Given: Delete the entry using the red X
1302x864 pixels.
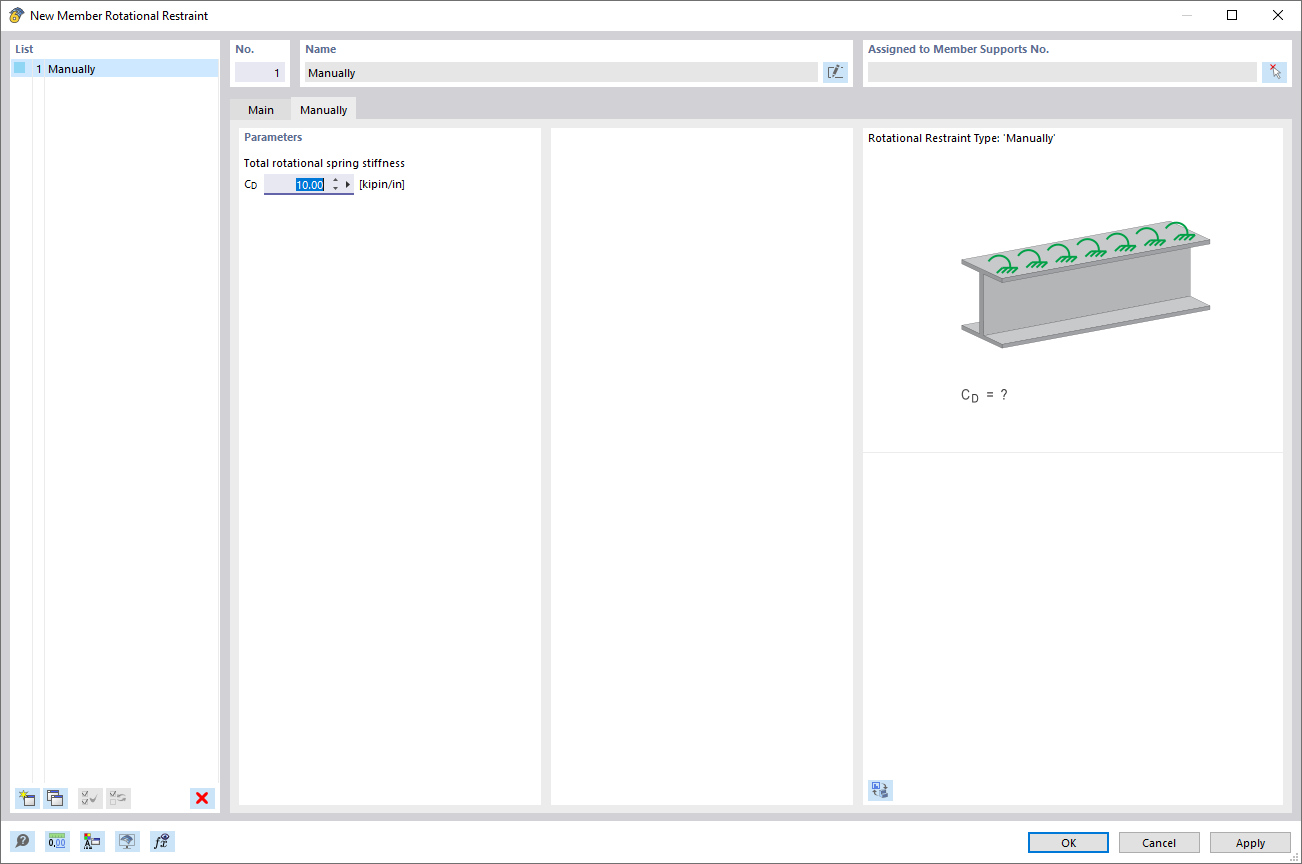Looking at the screenshot, I should click(x=202, y=798).
